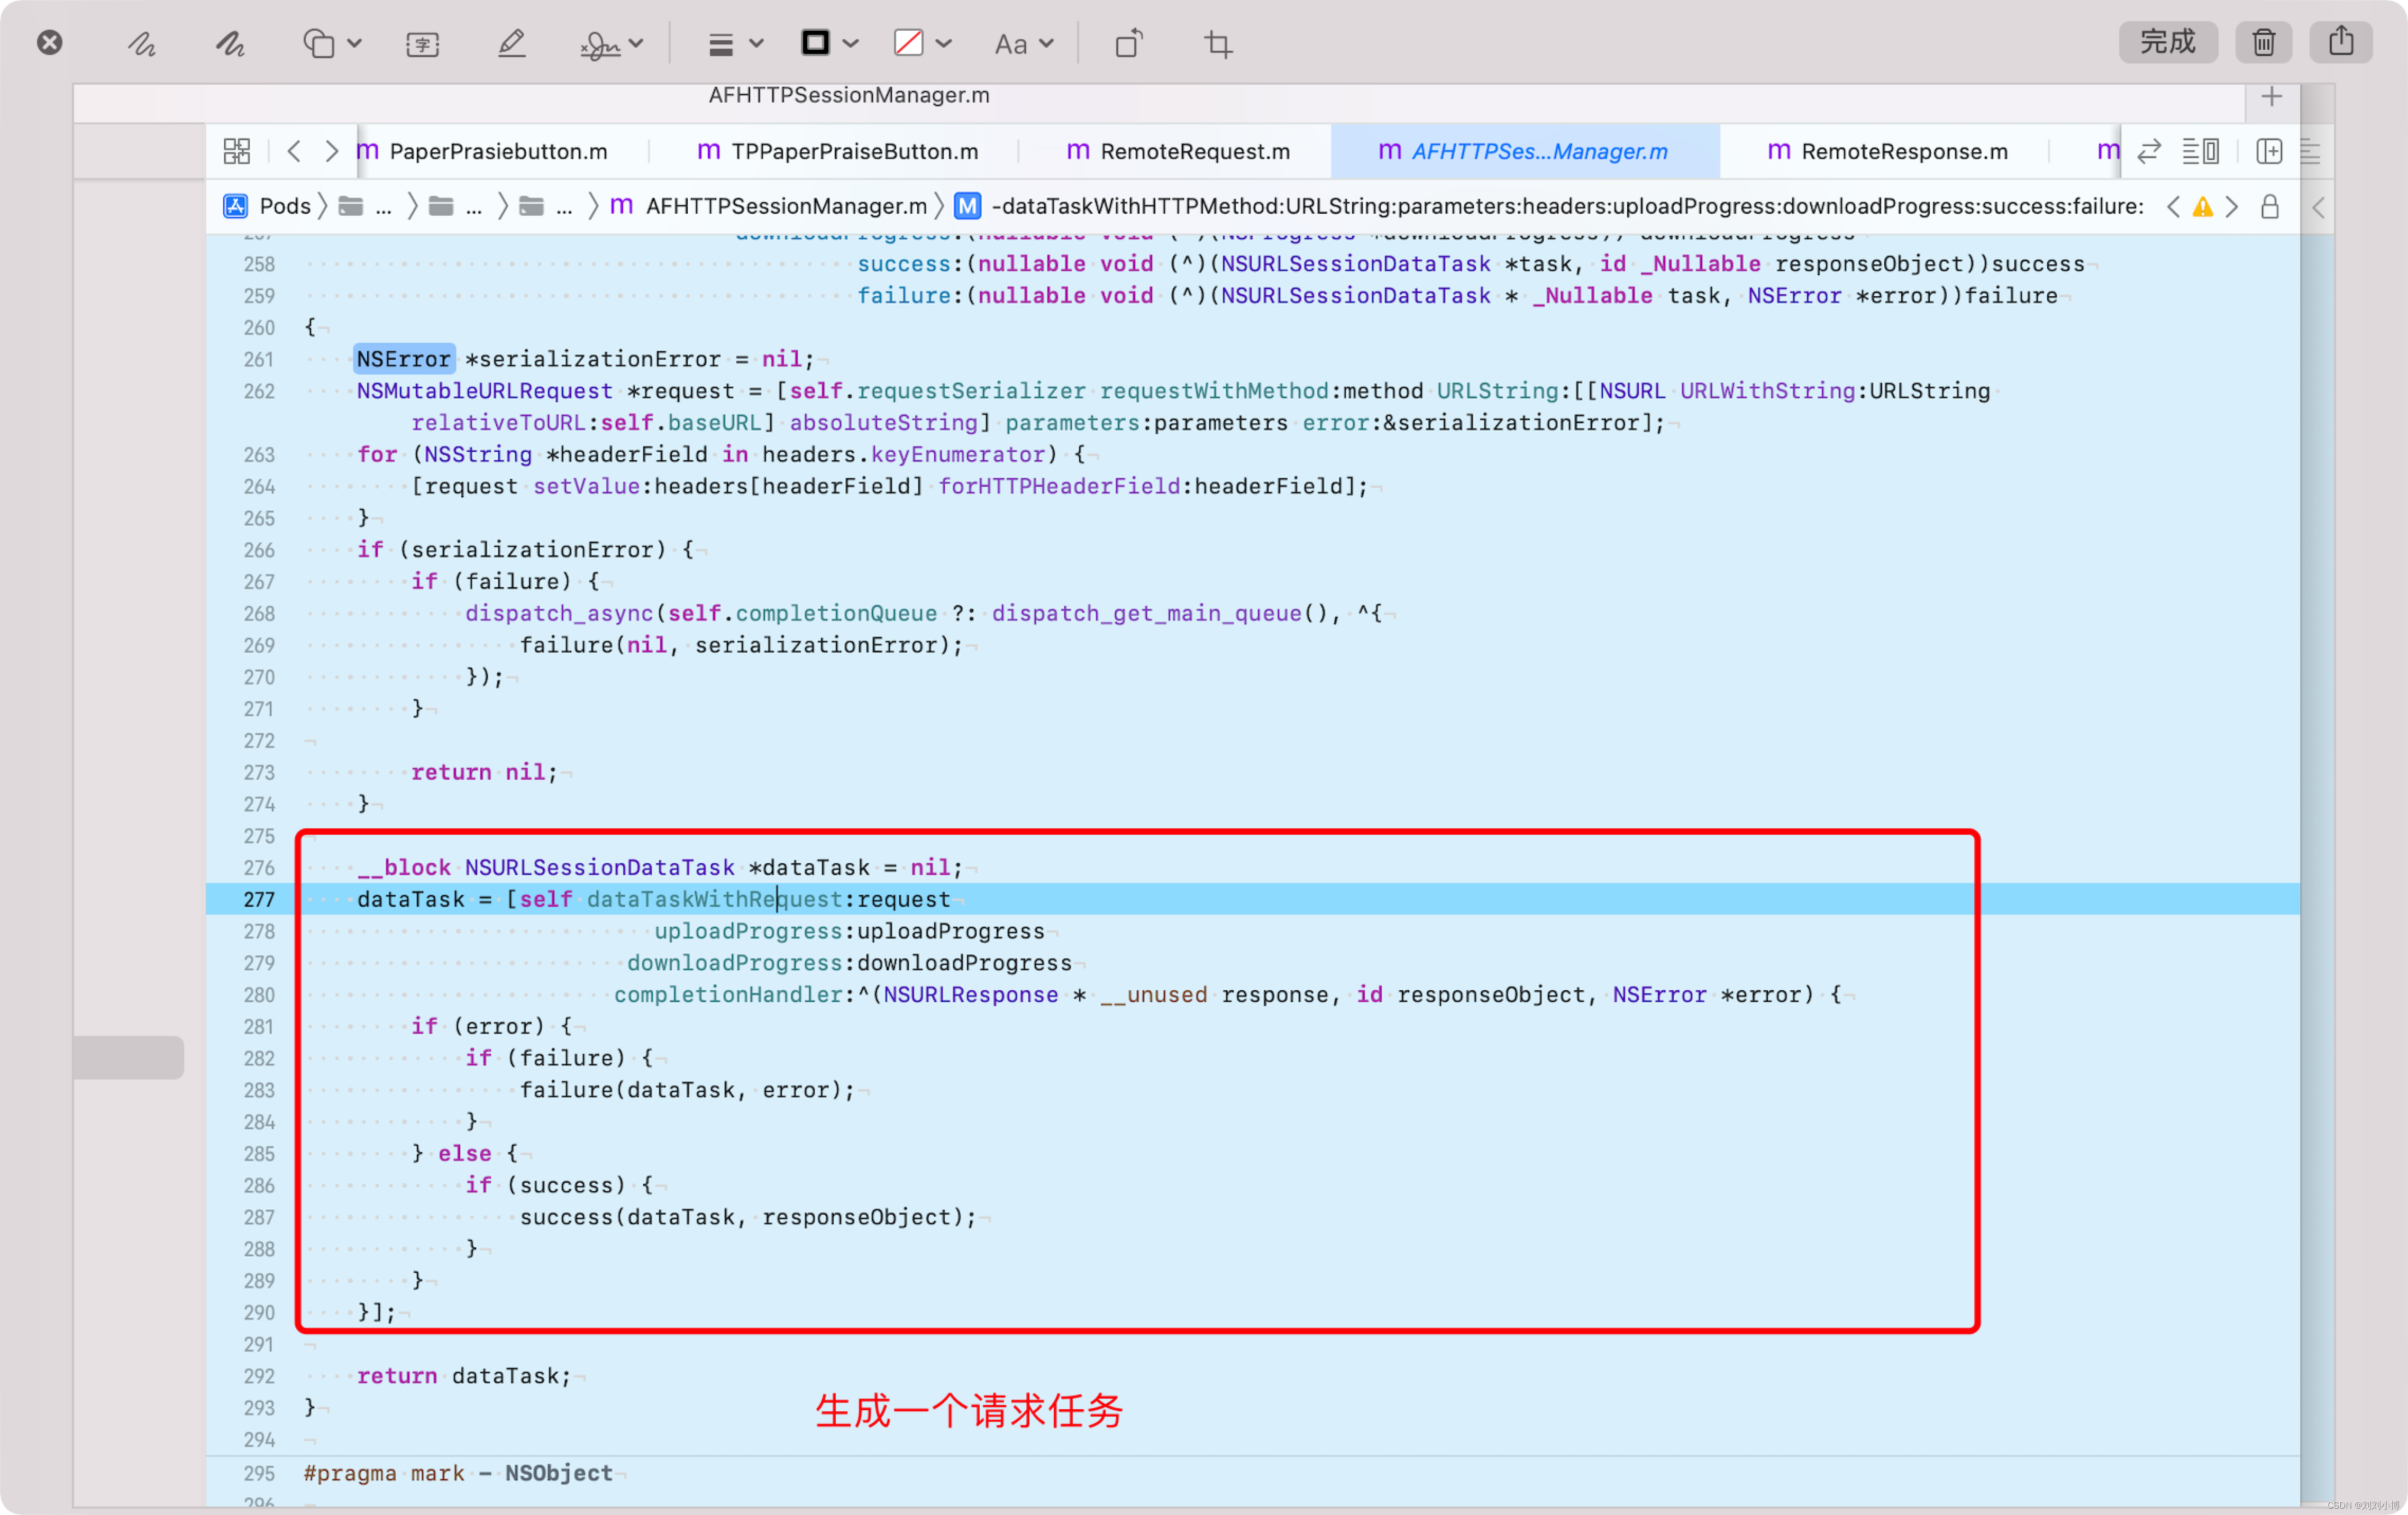Click line number 277 in gutter
The height and width of the screenshot is (1515, 2408).
pyautogui.click(x=259, y=899)
